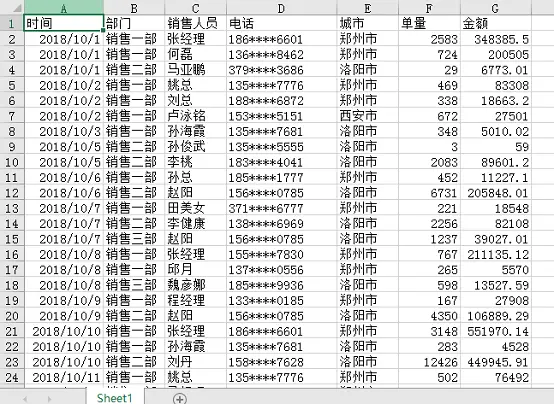Select order count cell 4350
The height and width of the screenshot is (404, 554).
[430, 316]
